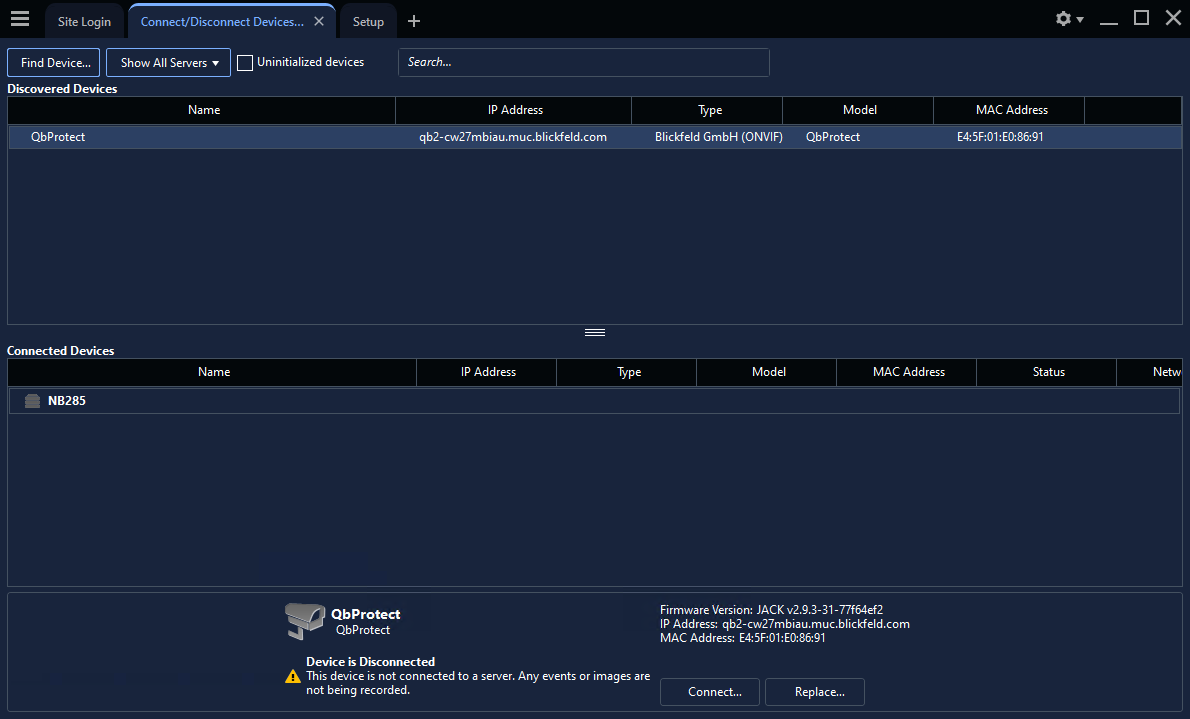Open the hamburger main menu

[x=20, y=19]
